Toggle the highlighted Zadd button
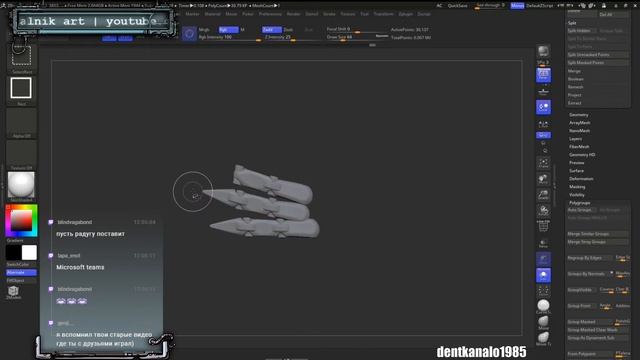The height and width of the screenshot is (360, 640). 271,30
